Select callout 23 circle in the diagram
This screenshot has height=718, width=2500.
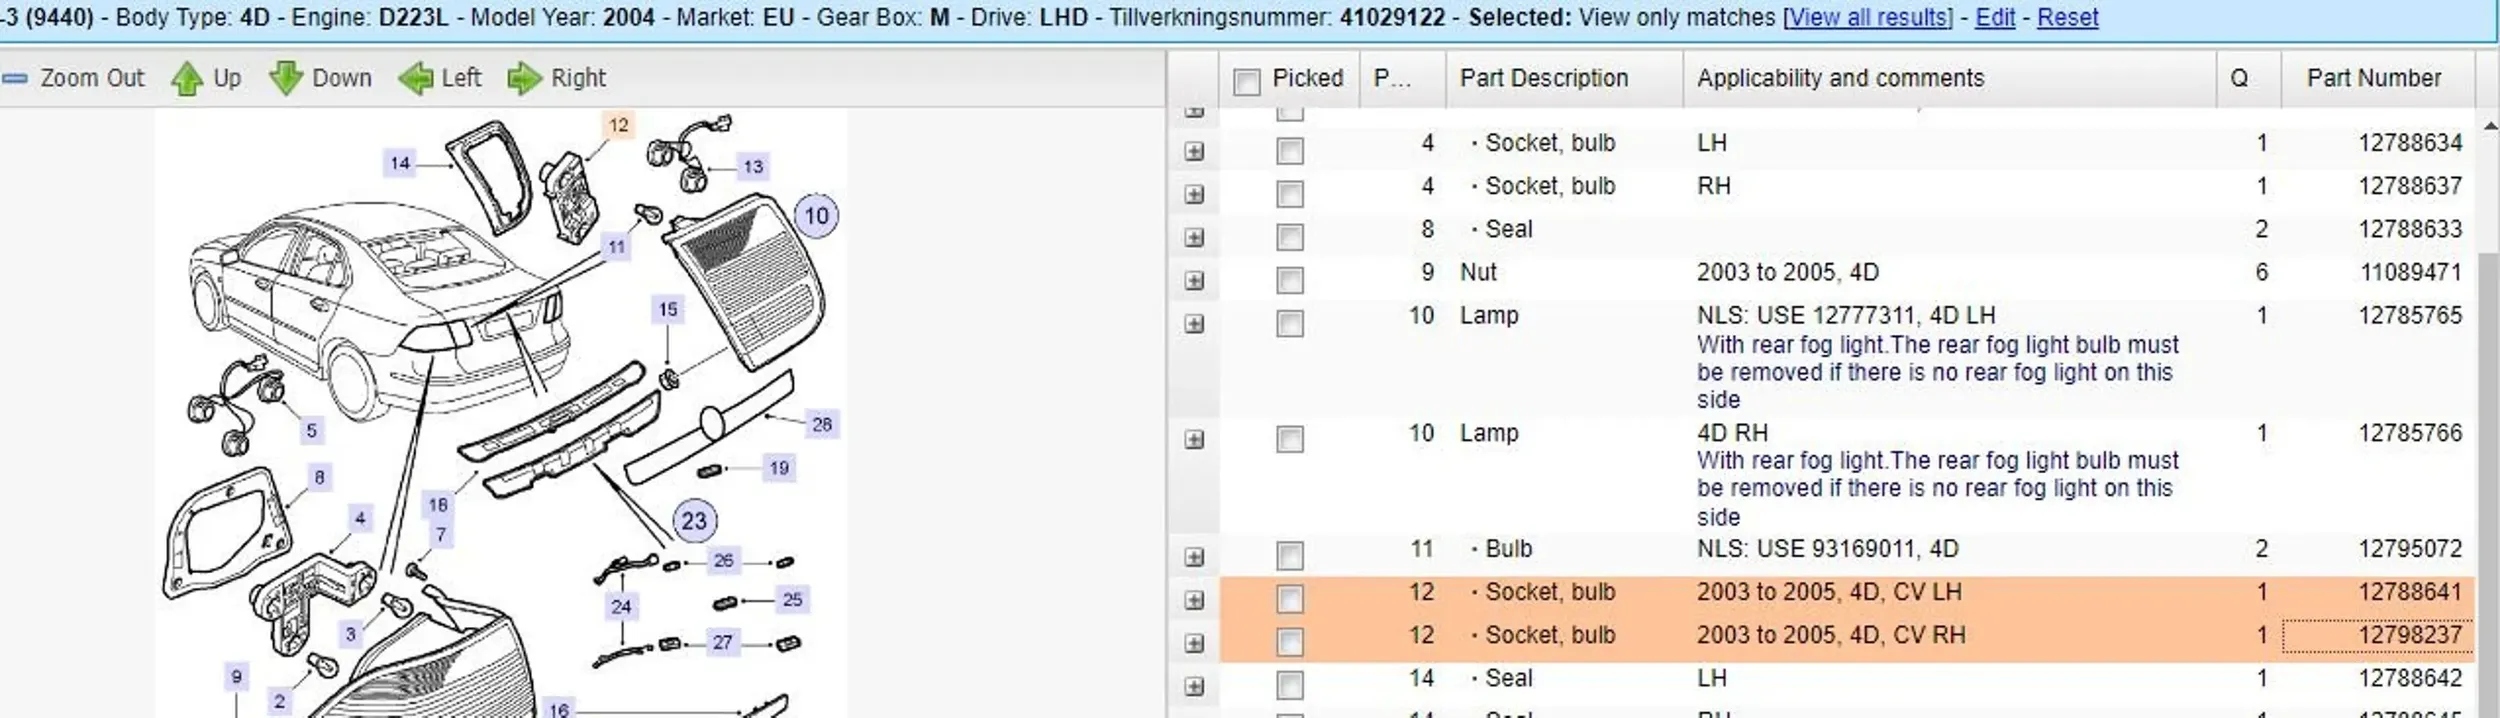(x=694, y=520)
